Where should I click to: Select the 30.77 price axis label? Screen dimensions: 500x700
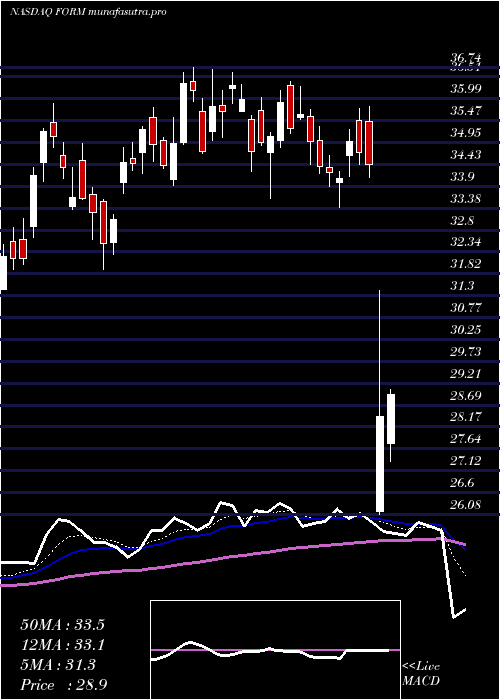click(x=466, y=308)
